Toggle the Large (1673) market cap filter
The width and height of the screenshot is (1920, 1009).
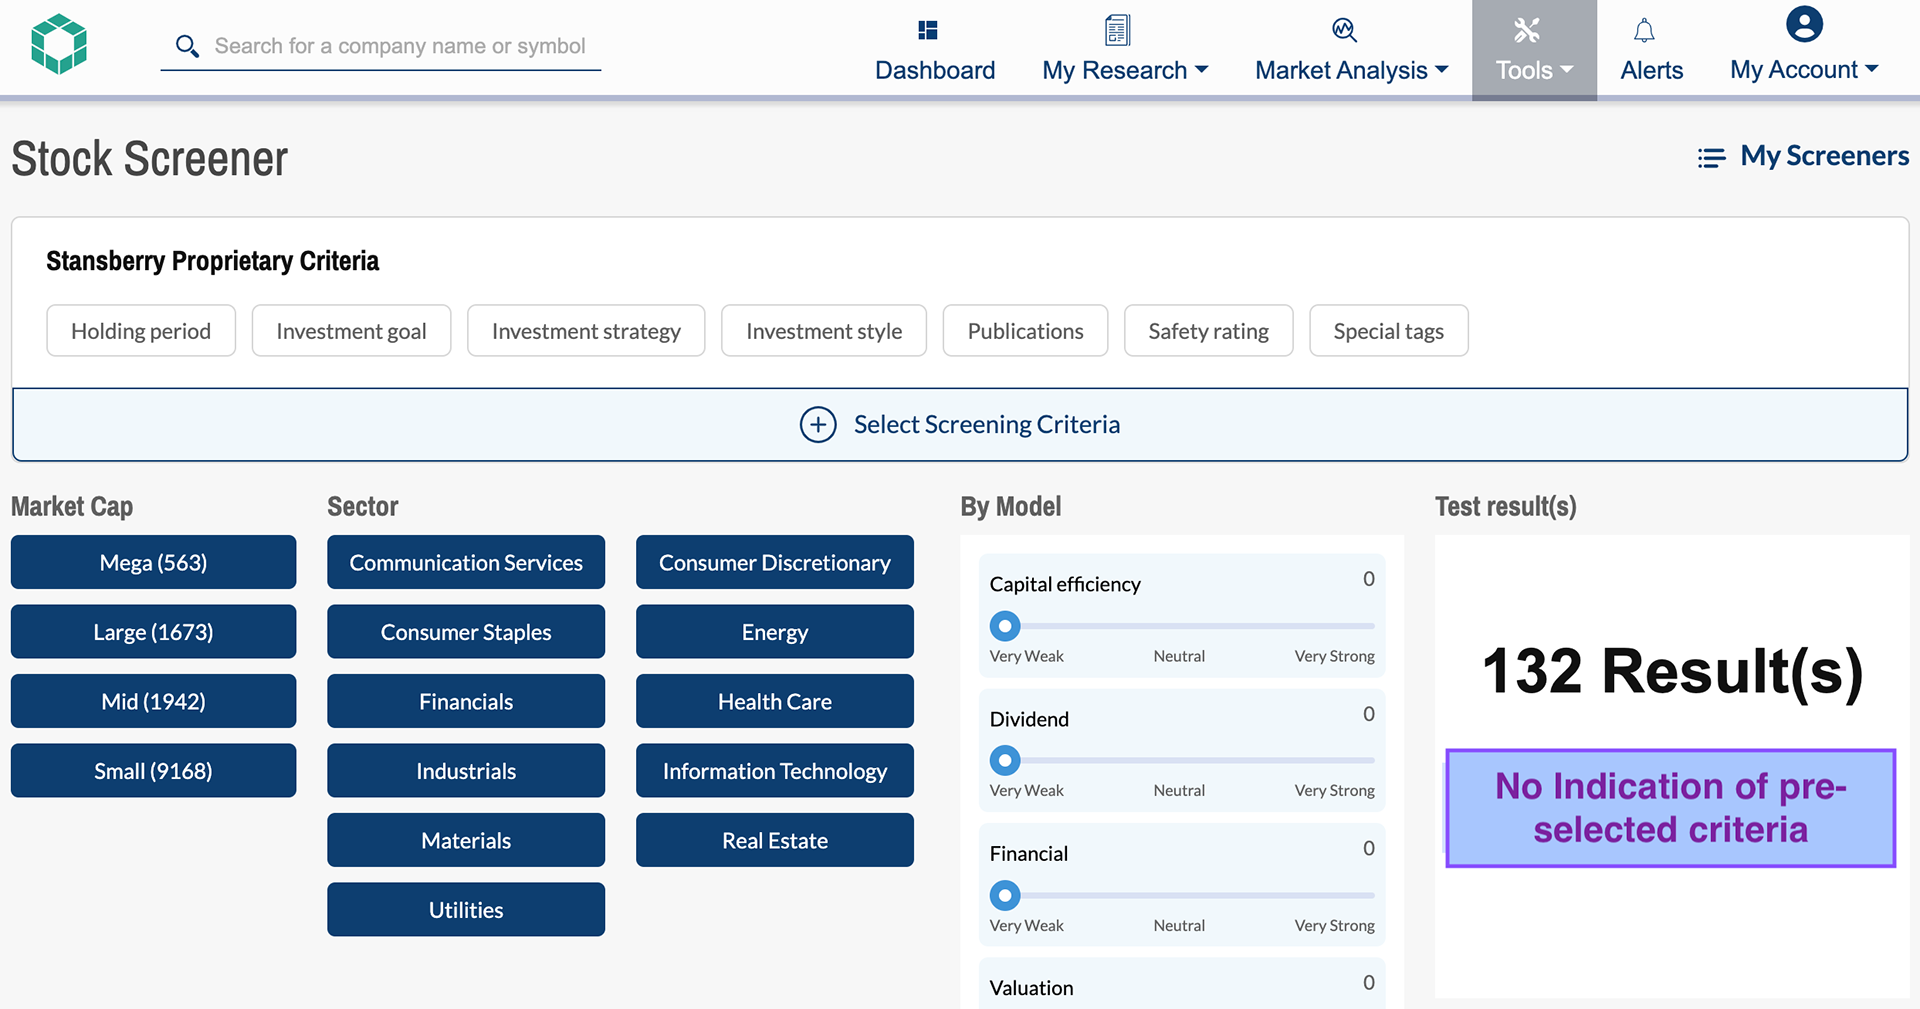pos(153,632)
